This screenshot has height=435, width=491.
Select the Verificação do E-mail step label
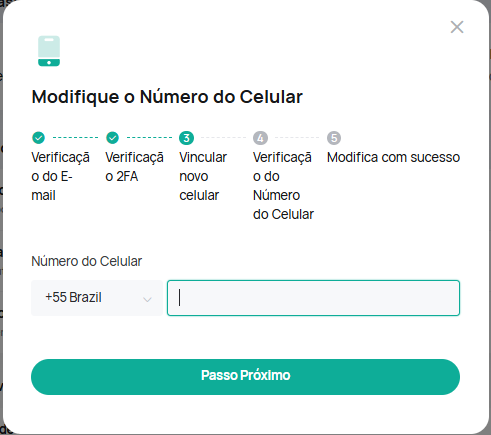60,176
